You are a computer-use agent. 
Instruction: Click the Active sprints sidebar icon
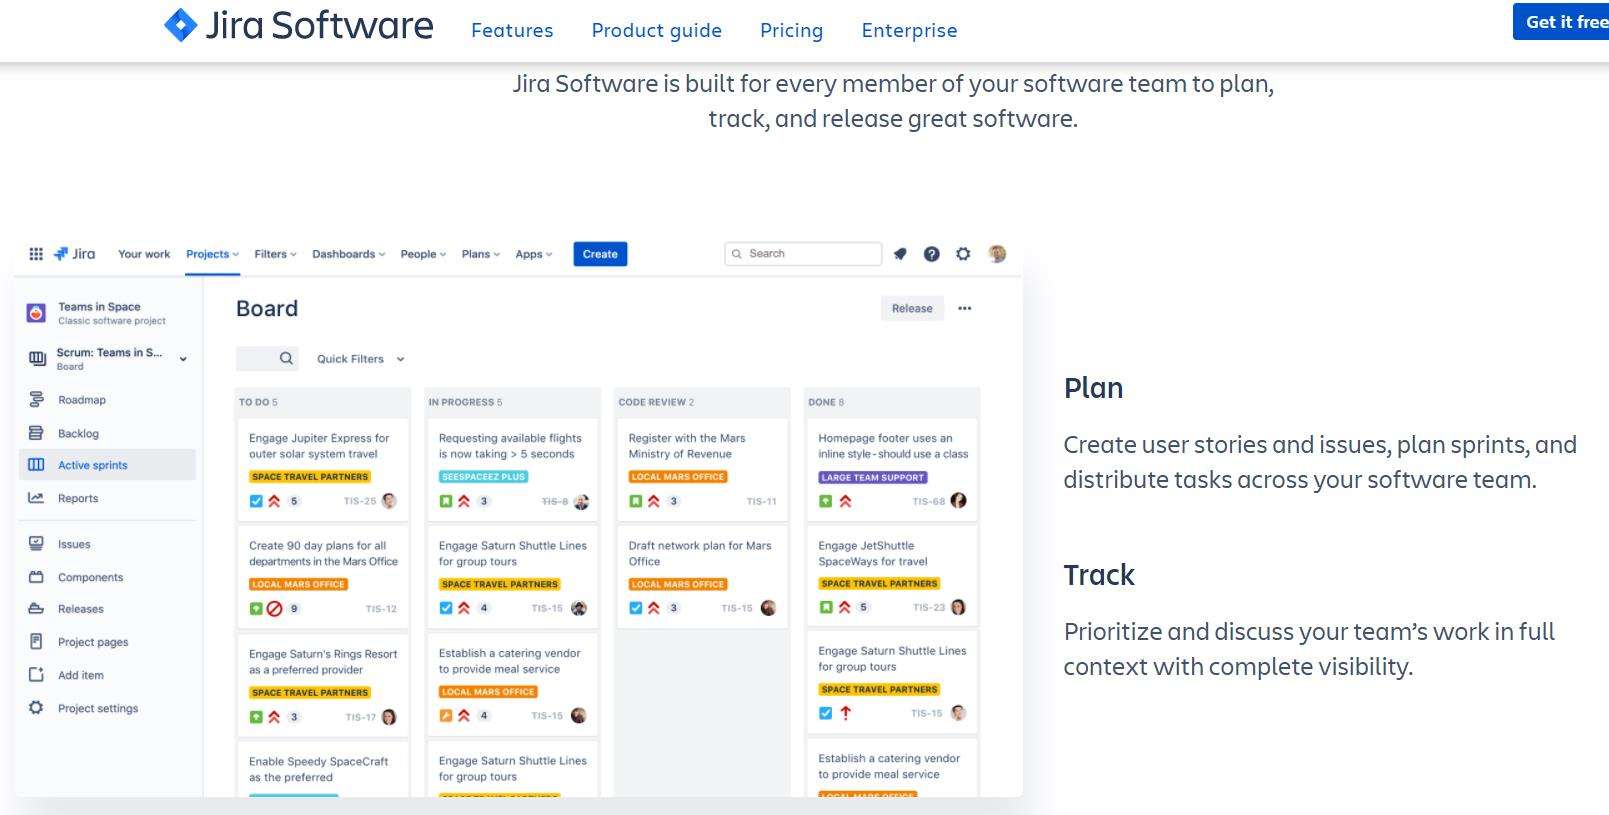(36, 465)
